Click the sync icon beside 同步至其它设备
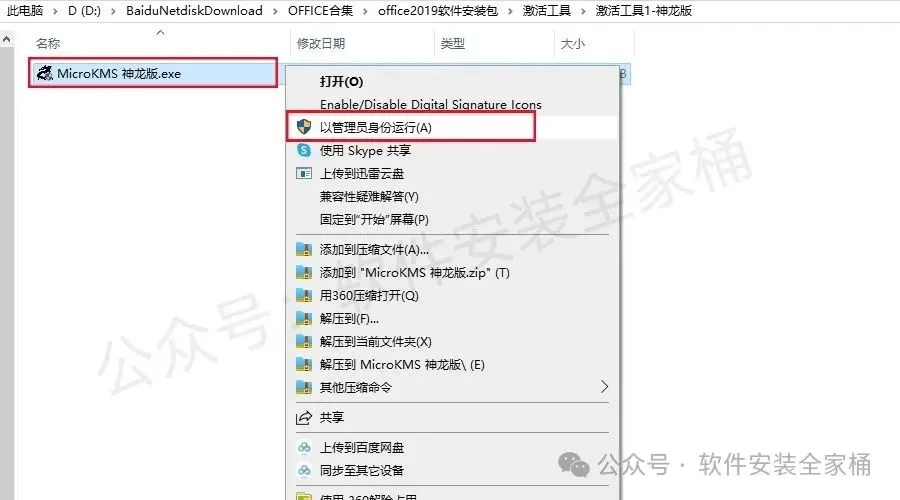 point(304,470)
